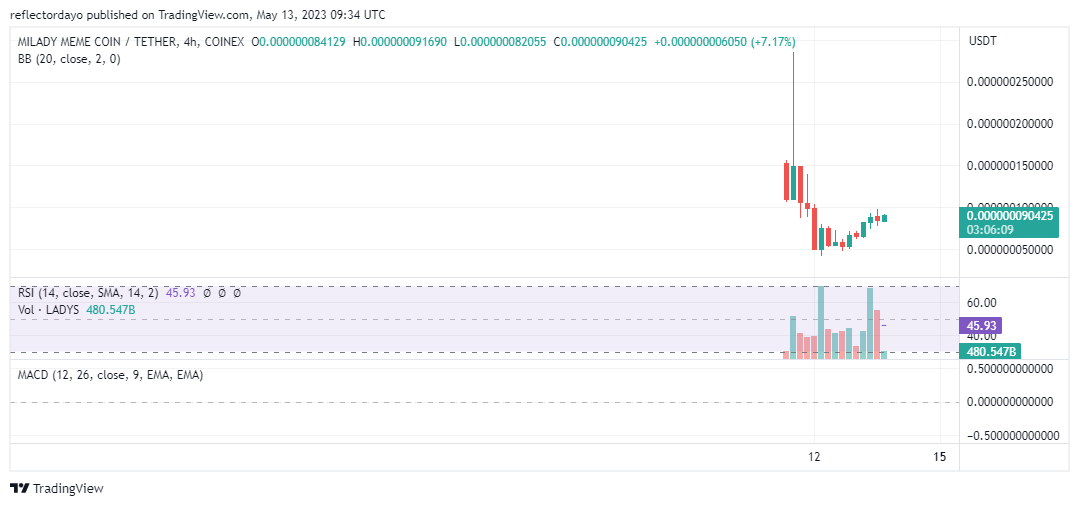This screenshot has width=1079, height=506.
Task: Click the percentage change (+7.17%)
Action: click(x=772, y=42)
